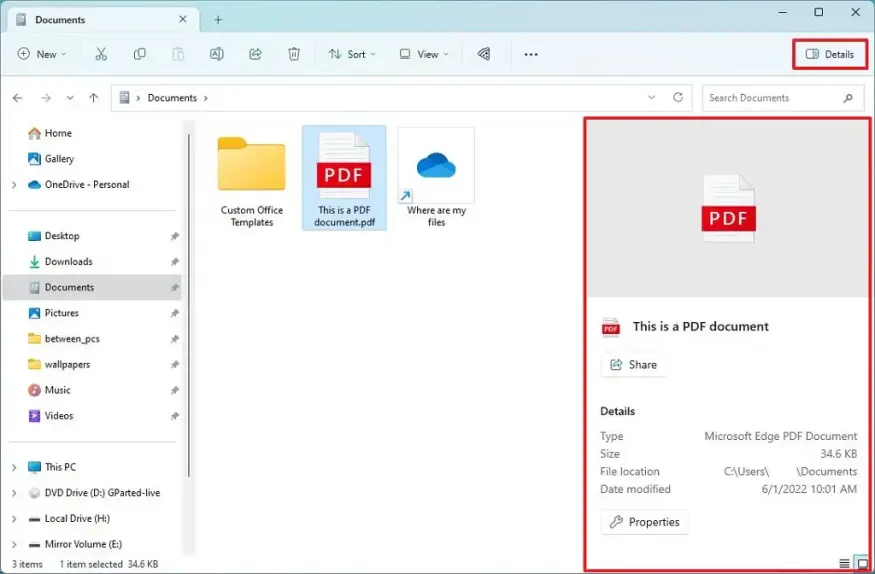875x574 pixels.
Task: Click the send-to icon next to View
Action: [x=484, y=54]
